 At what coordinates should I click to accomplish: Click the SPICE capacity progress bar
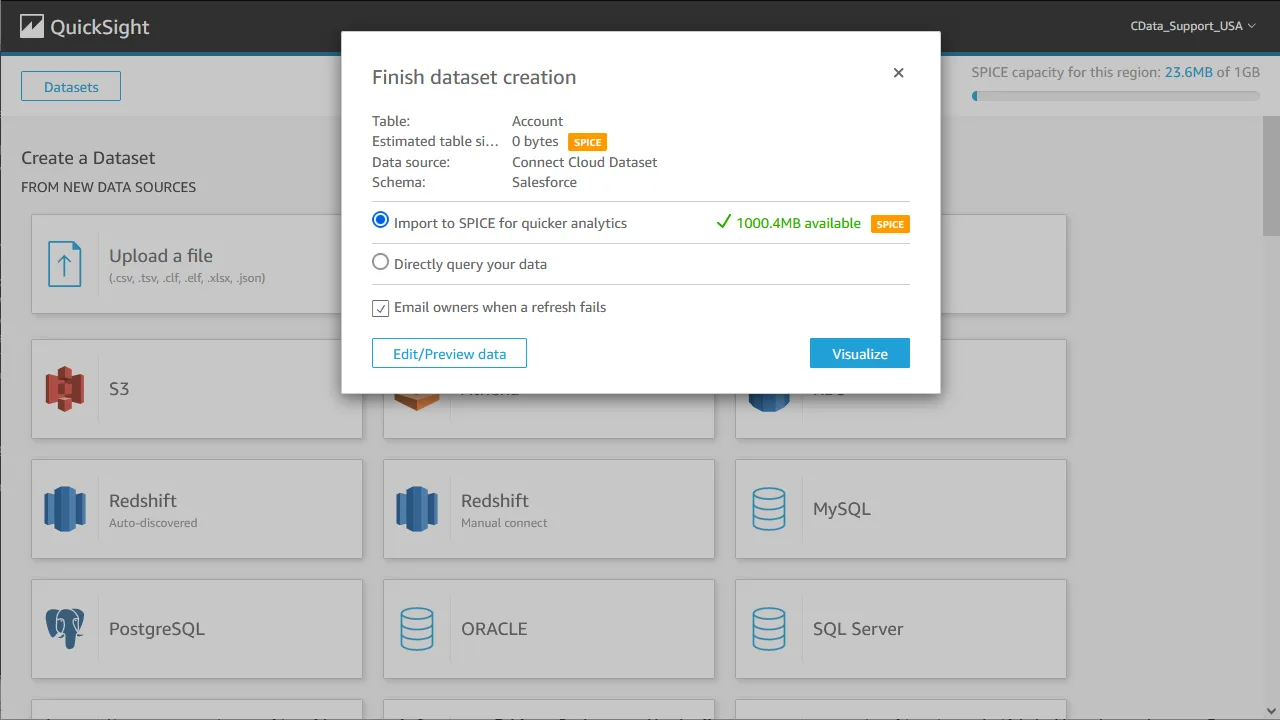click(1115, 96)
